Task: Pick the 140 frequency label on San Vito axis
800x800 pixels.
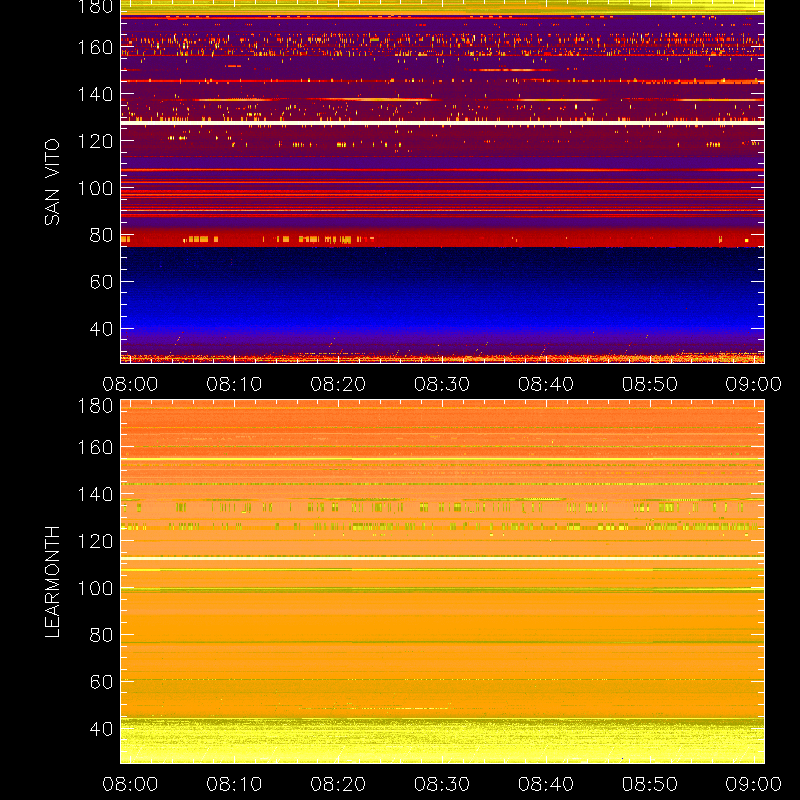Action: click(x=95, y=94)
